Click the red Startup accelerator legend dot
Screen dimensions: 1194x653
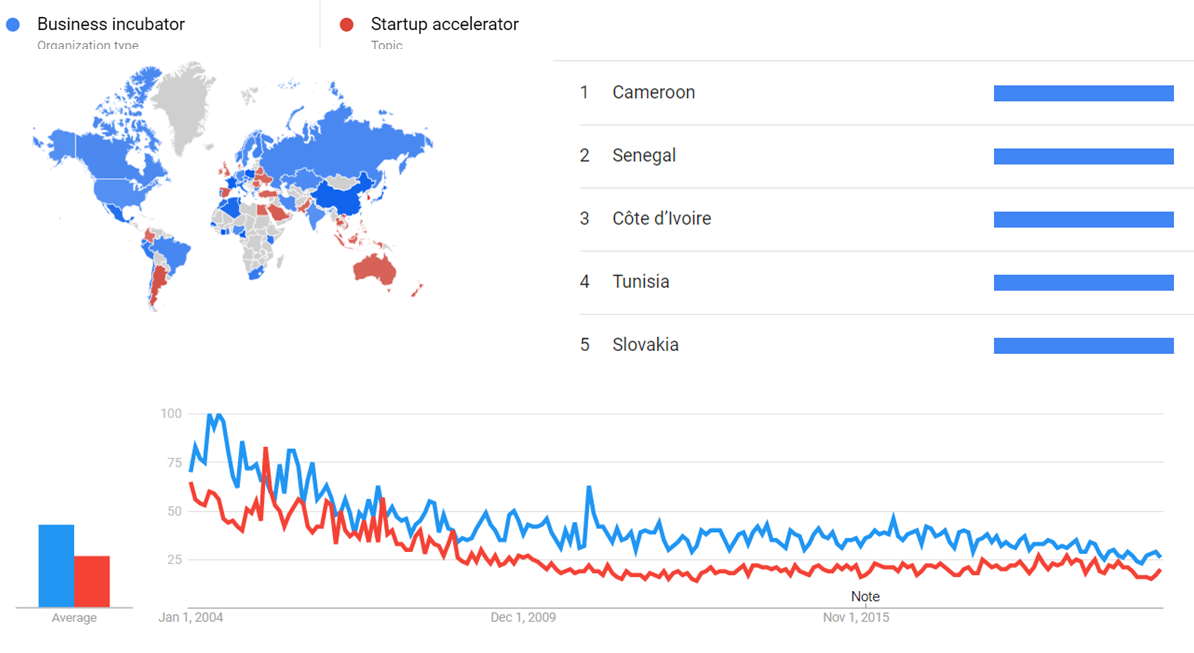tap(347, 24)
